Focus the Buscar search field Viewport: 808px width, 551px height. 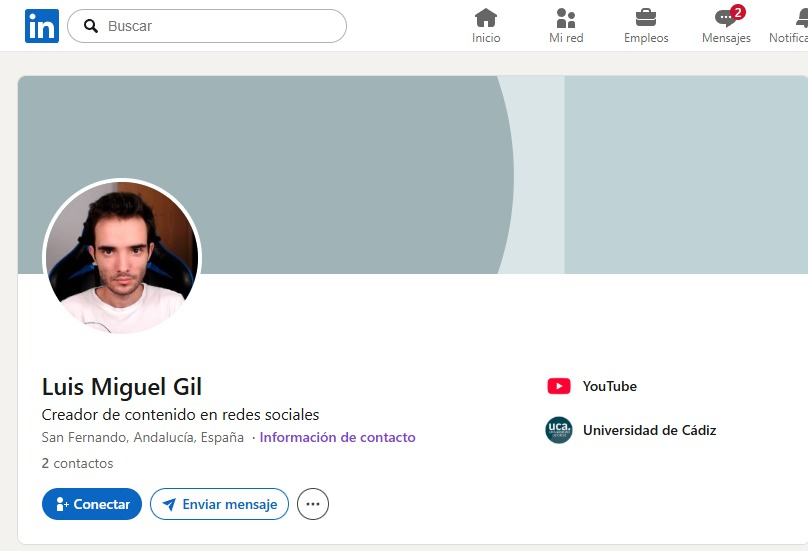207,26
